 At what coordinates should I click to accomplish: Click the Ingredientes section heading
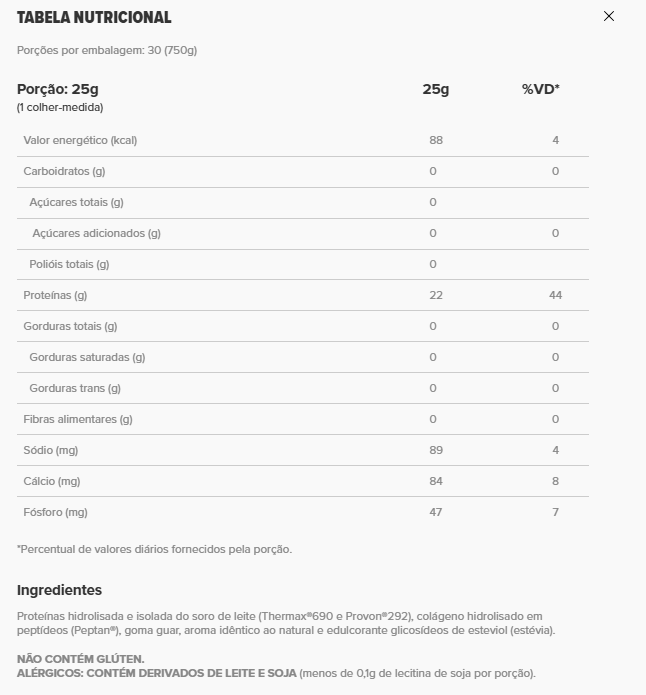[59, 590]
